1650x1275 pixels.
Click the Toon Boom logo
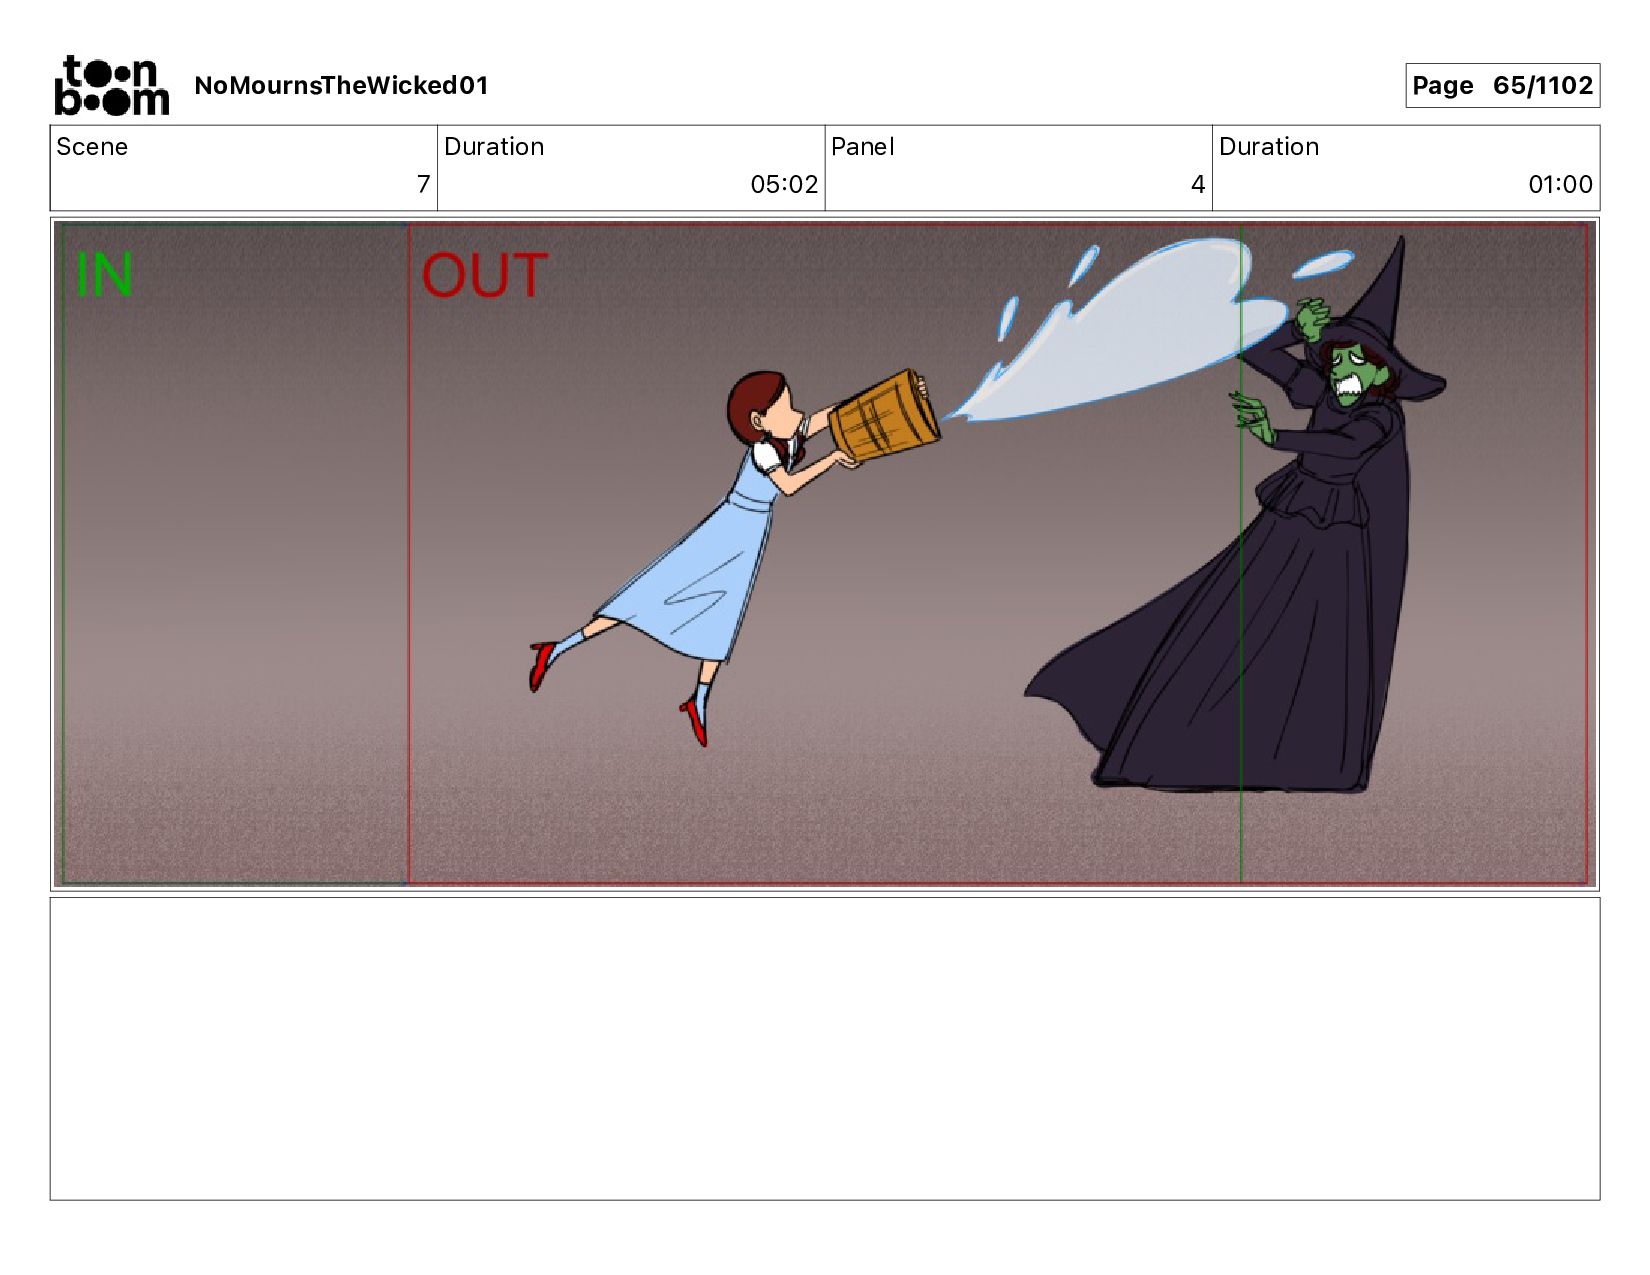[x=111, y=86]
